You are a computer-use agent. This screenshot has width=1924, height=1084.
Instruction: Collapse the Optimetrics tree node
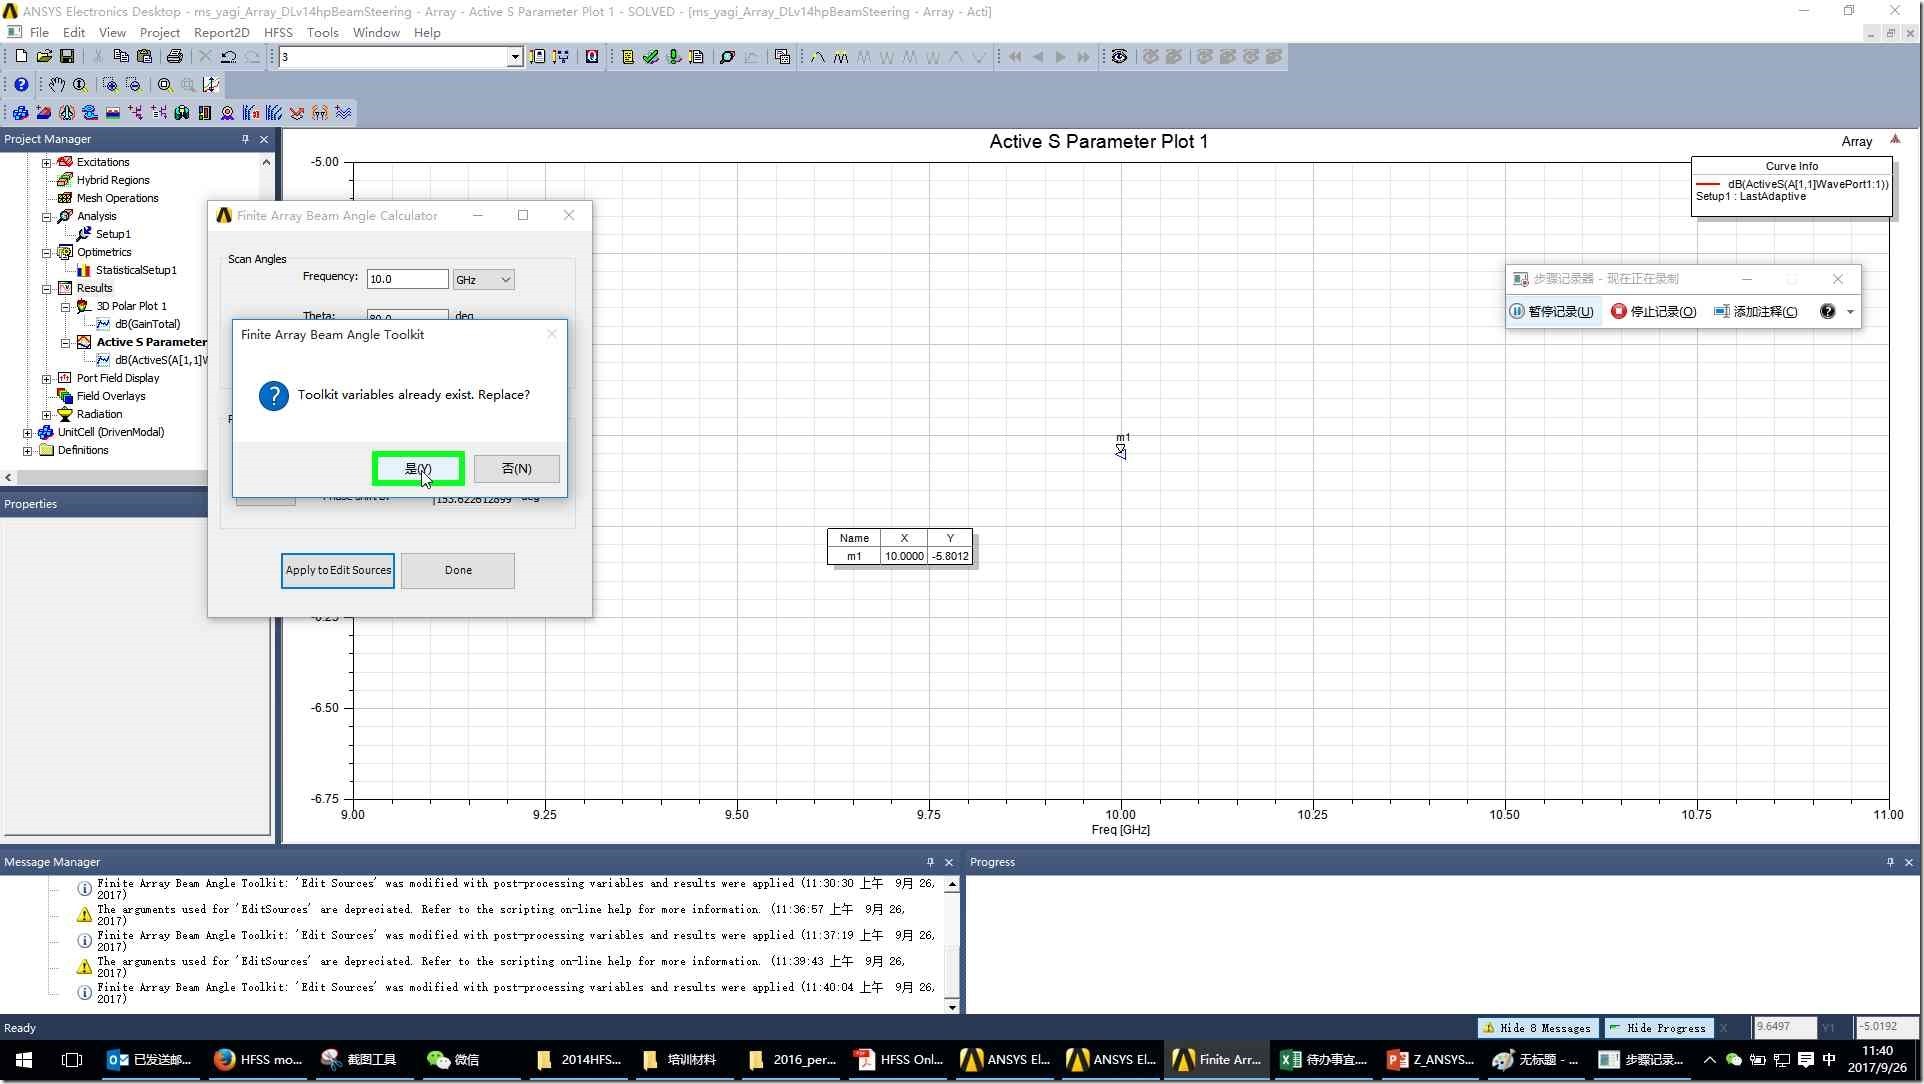[46, 252]
